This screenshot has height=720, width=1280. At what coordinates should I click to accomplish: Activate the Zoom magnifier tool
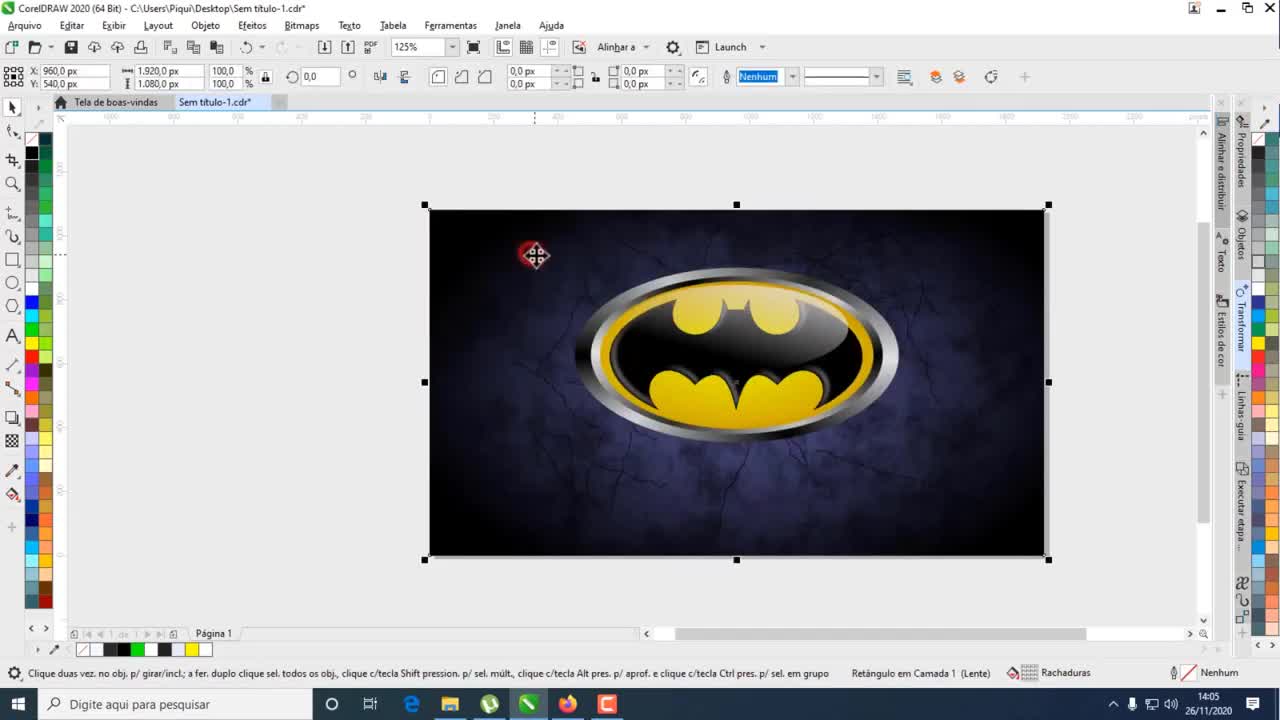pos(12,184)
